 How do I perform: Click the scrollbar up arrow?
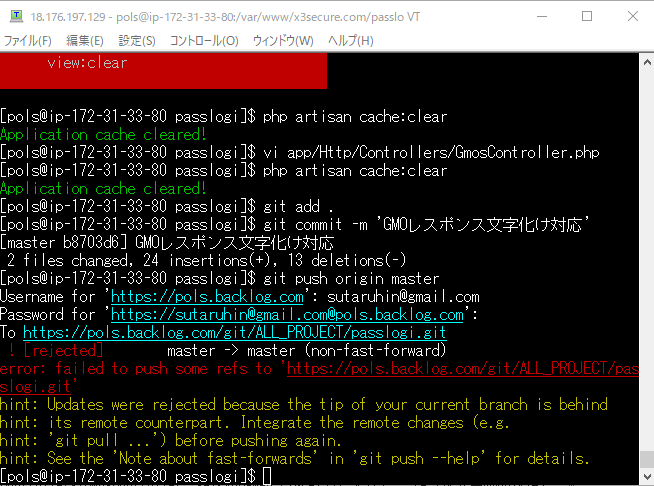pyautogui.click(x=647, y=63)
